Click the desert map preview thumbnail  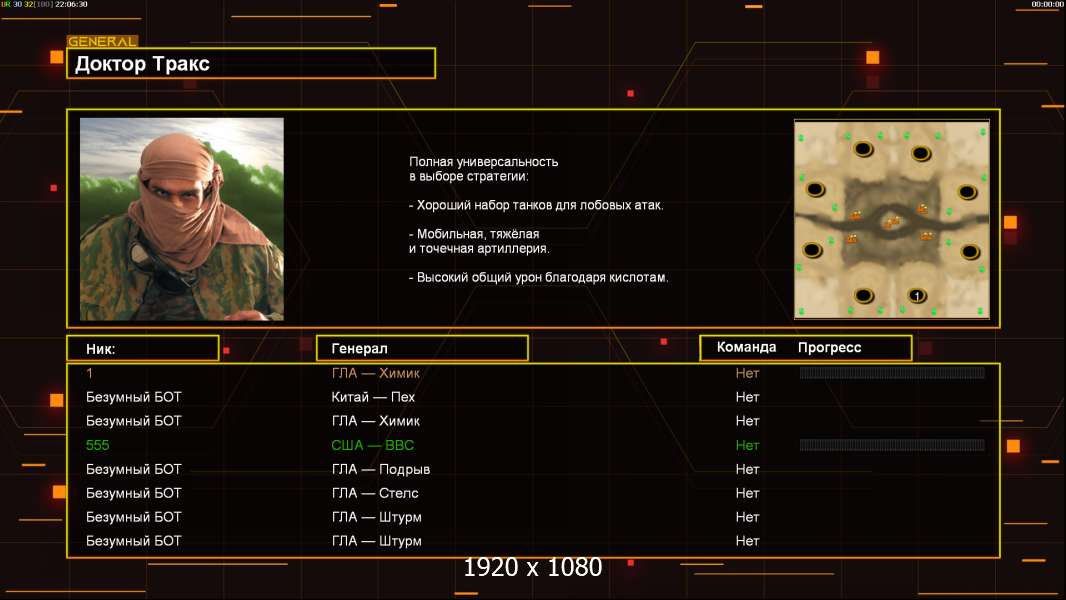point(892,219)
